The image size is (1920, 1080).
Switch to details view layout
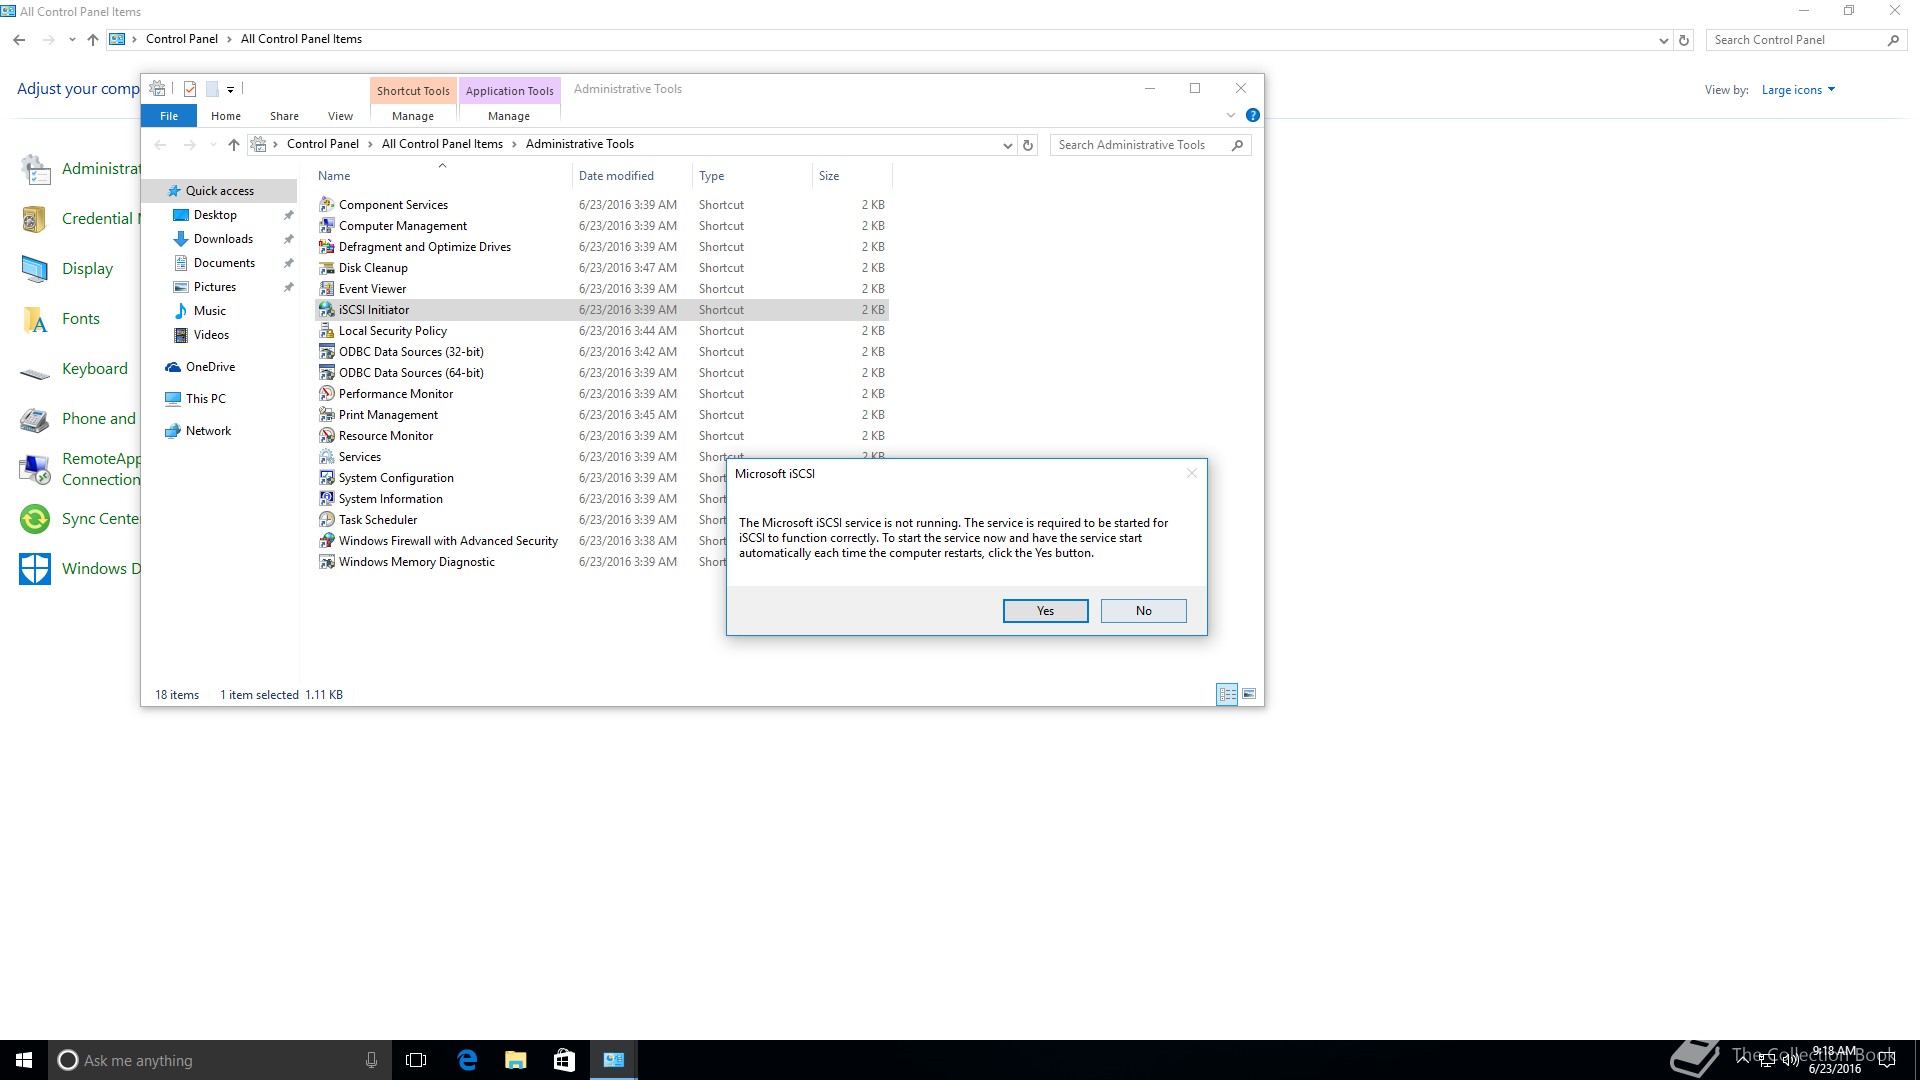pos(1227,694)
